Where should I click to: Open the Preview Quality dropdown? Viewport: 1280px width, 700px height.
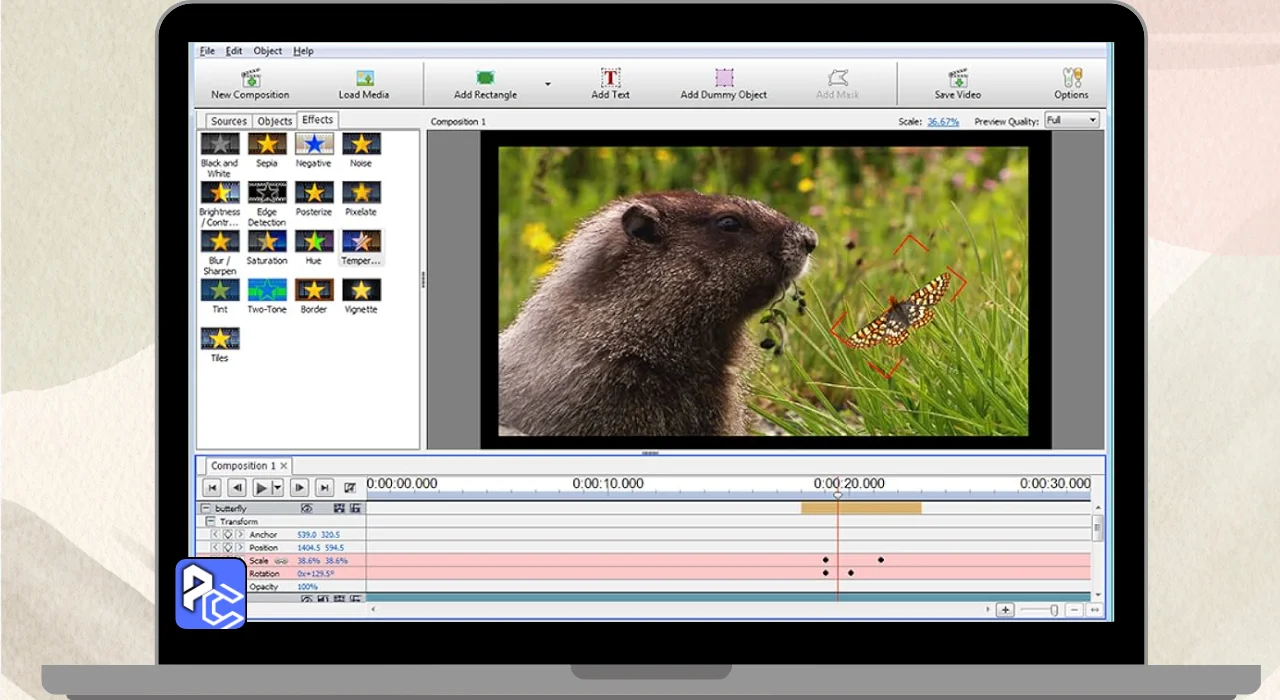1071,121
